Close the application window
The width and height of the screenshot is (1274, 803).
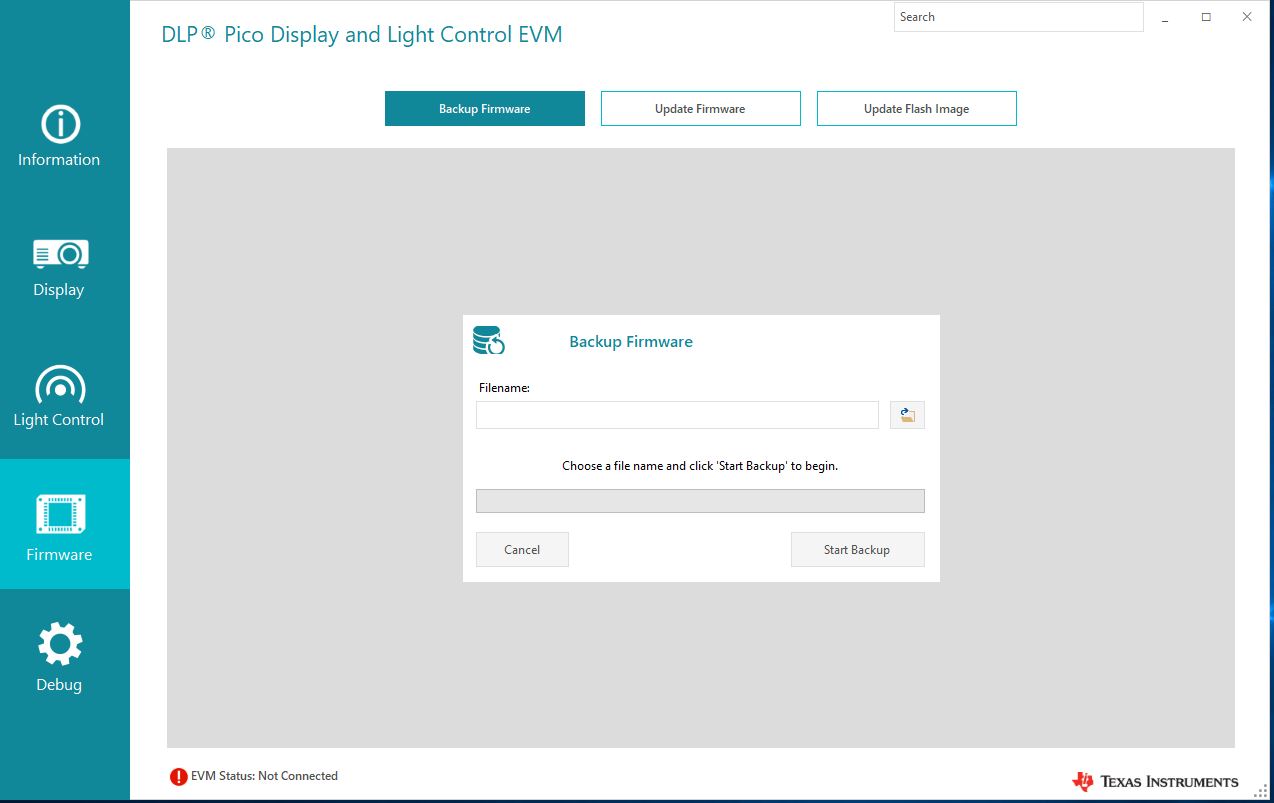1246,17
